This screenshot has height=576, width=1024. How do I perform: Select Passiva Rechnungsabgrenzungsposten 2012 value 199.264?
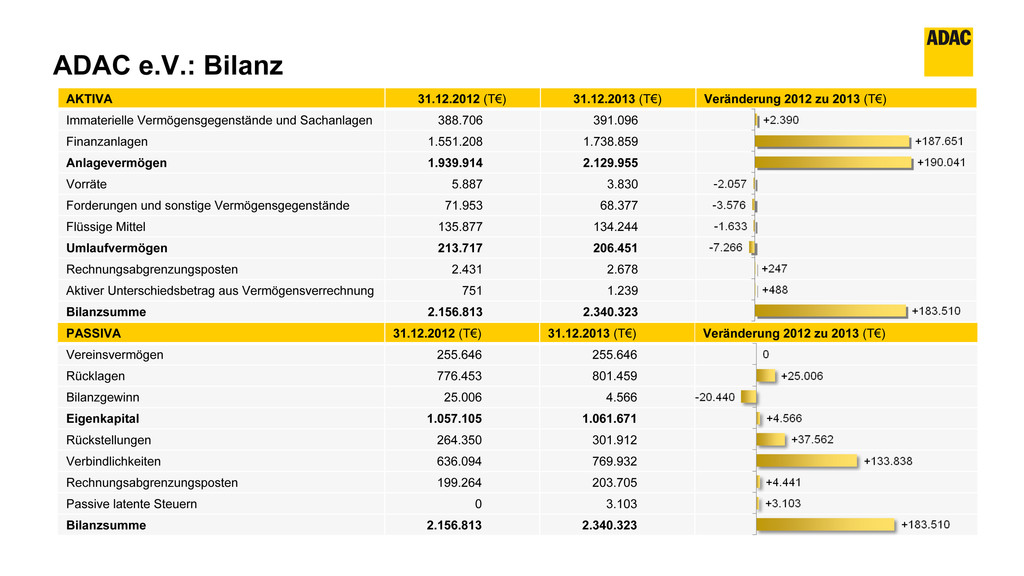tap(459, 483)
